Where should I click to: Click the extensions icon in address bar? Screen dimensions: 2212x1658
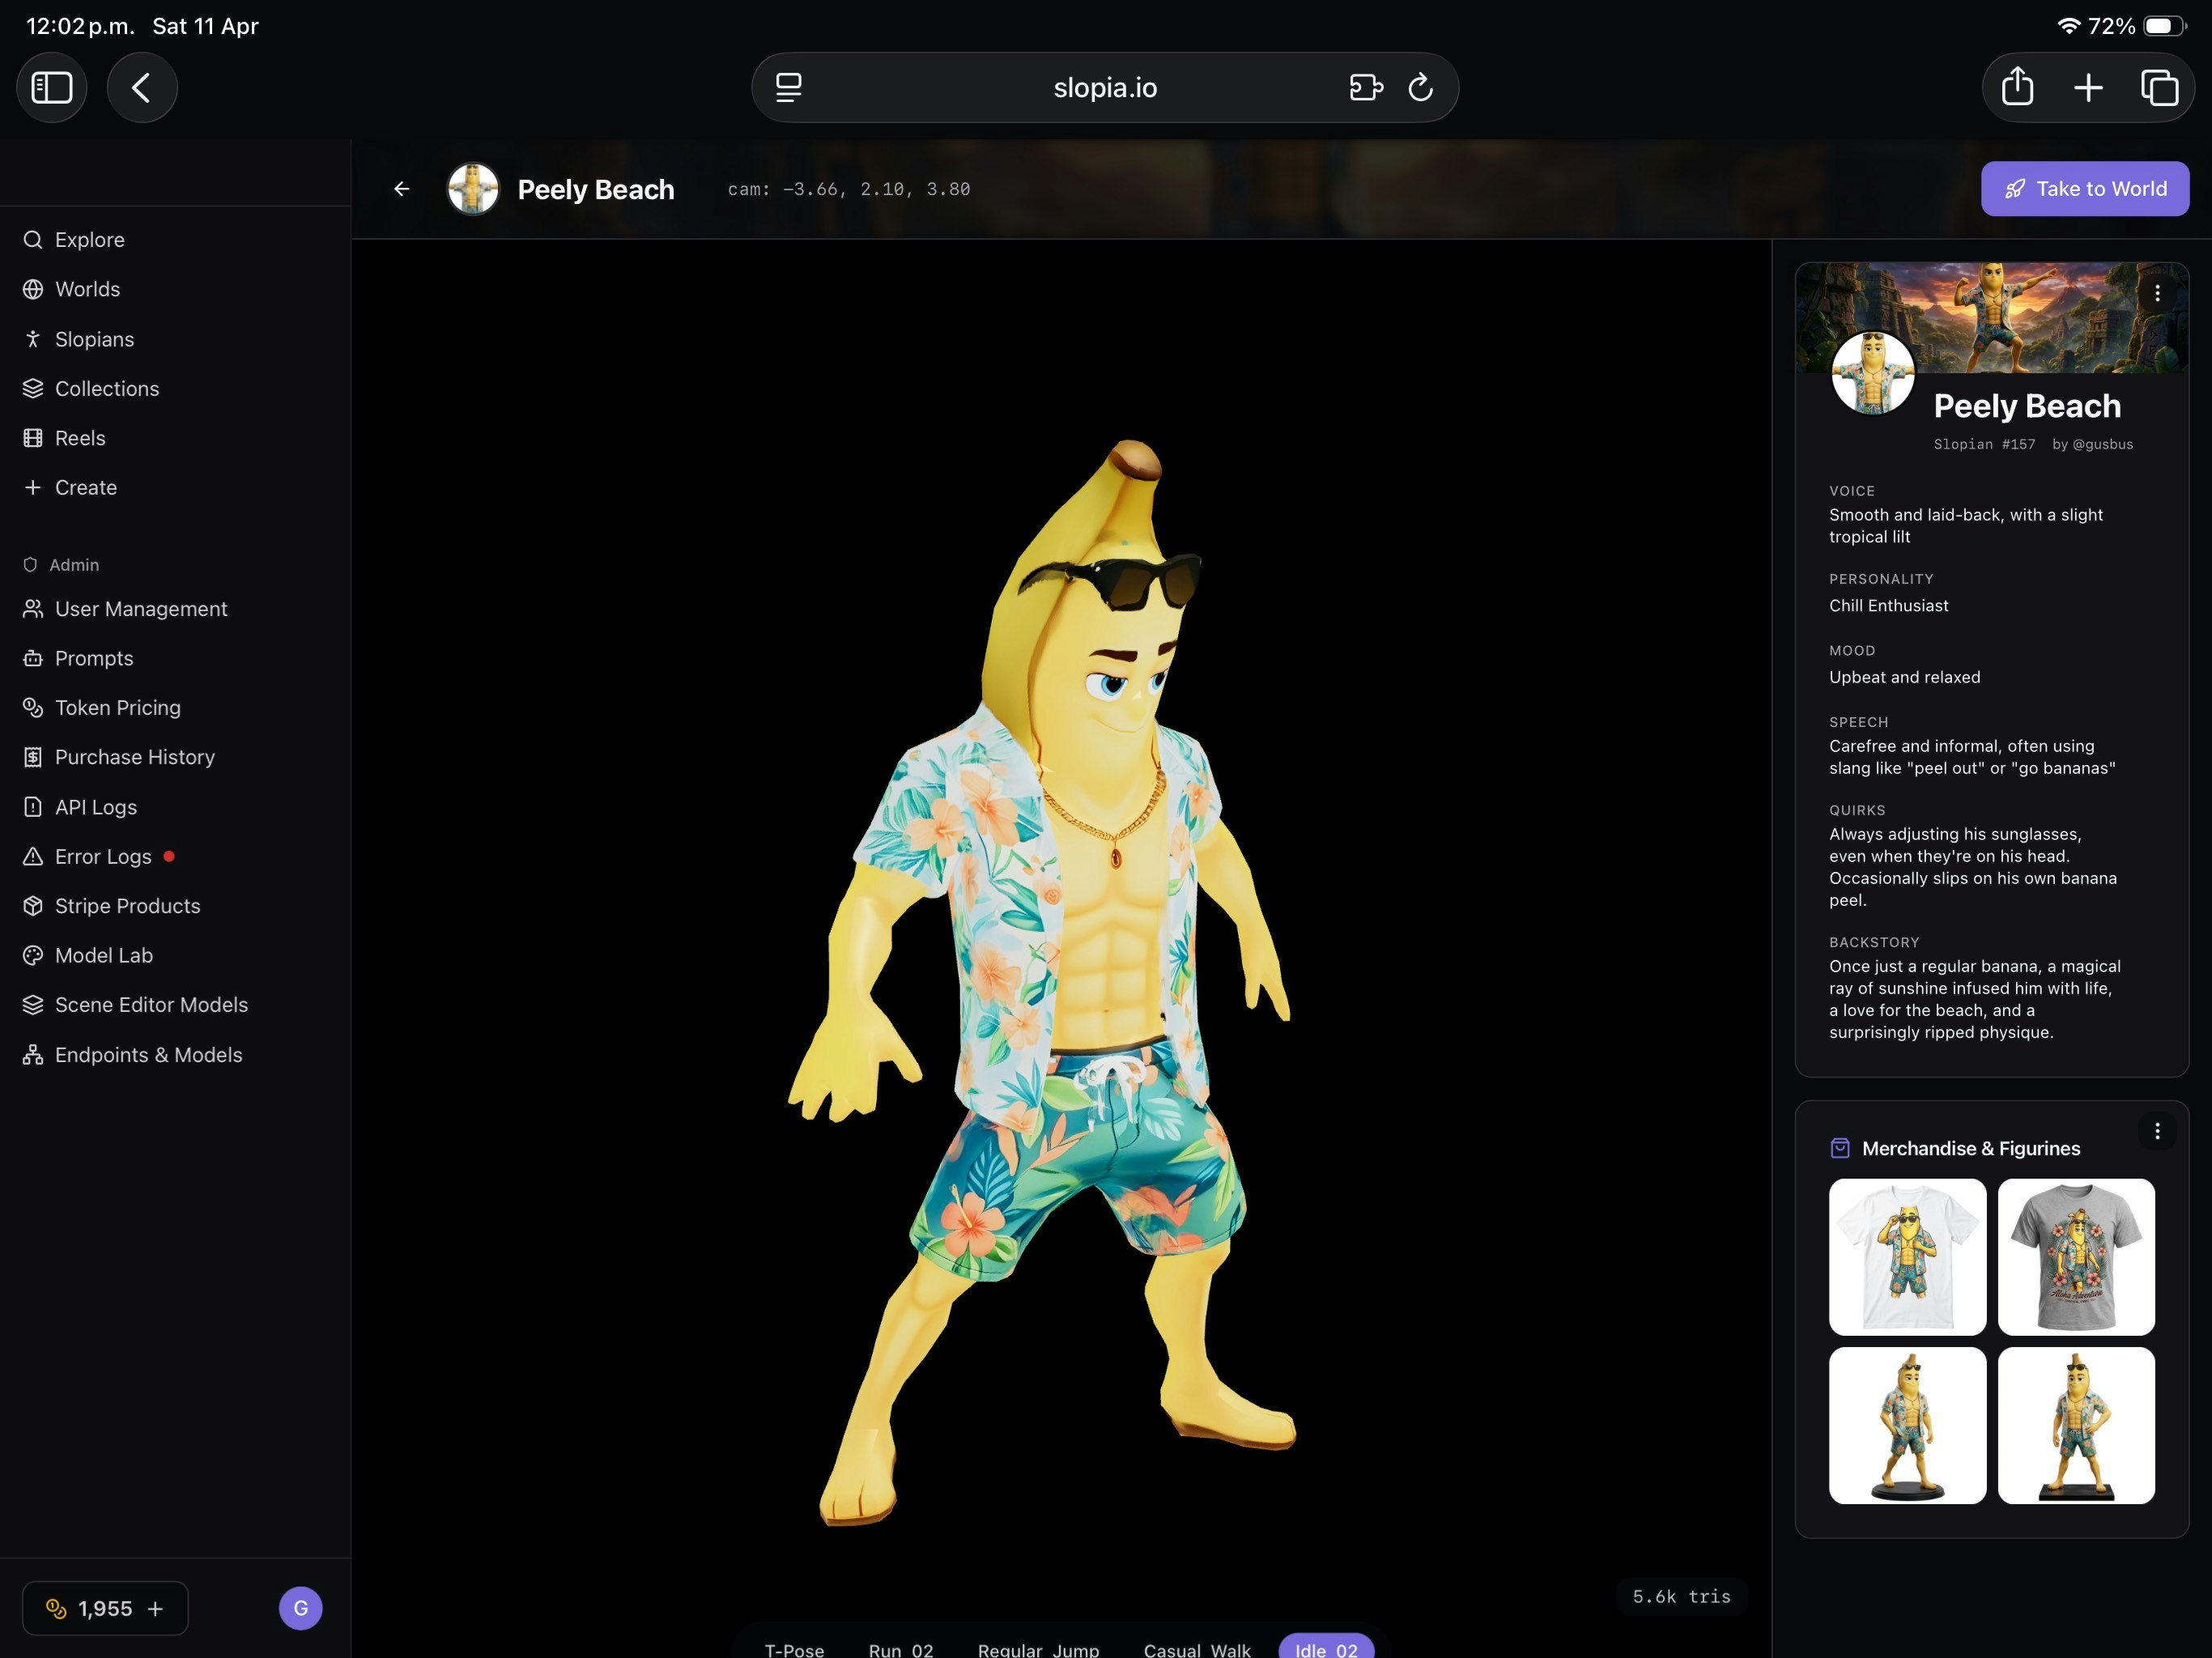point(1365,88)
